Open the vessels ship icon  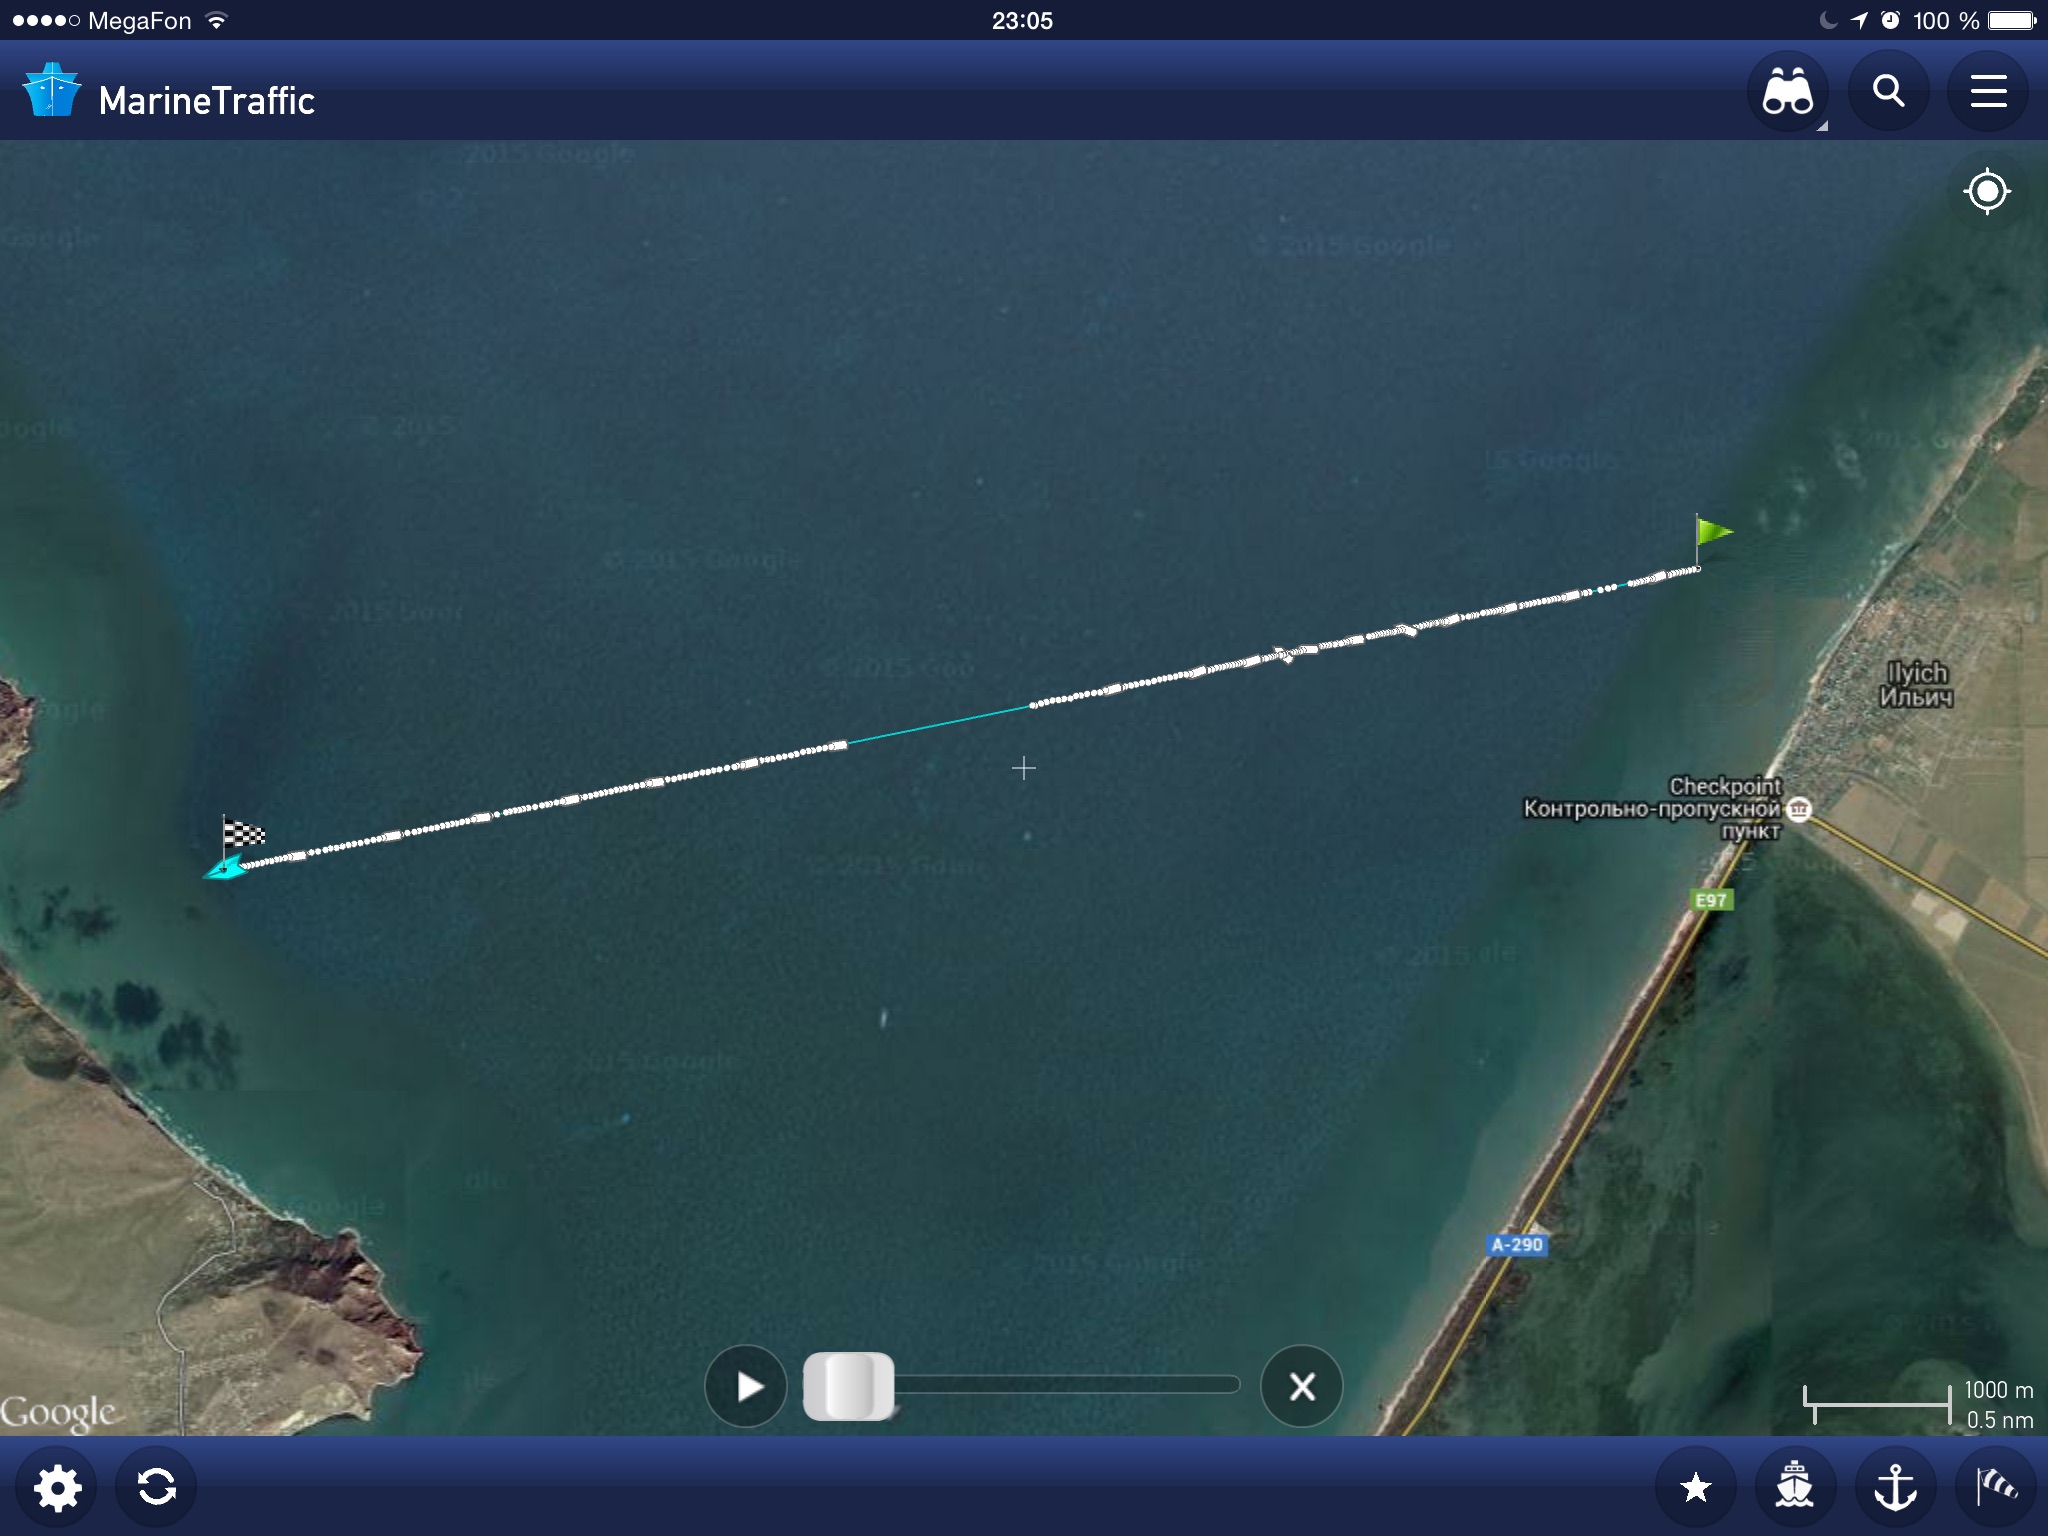(x=1795, y=1487)
